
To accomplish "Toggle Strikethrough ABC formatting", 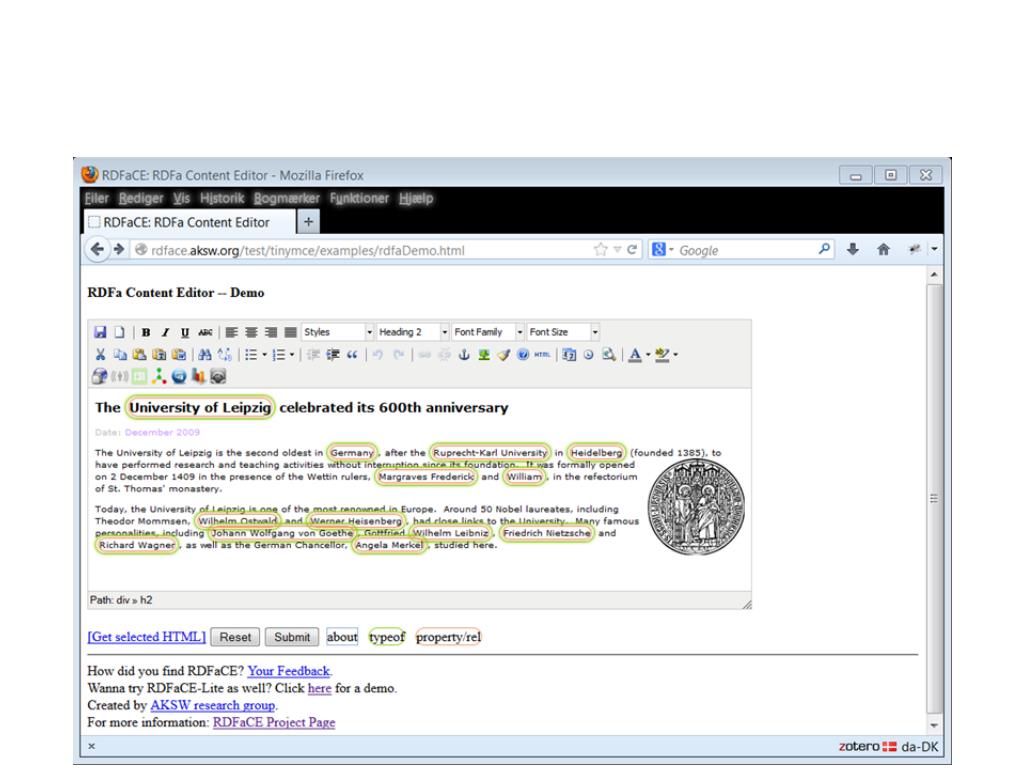I will point(205,332).
